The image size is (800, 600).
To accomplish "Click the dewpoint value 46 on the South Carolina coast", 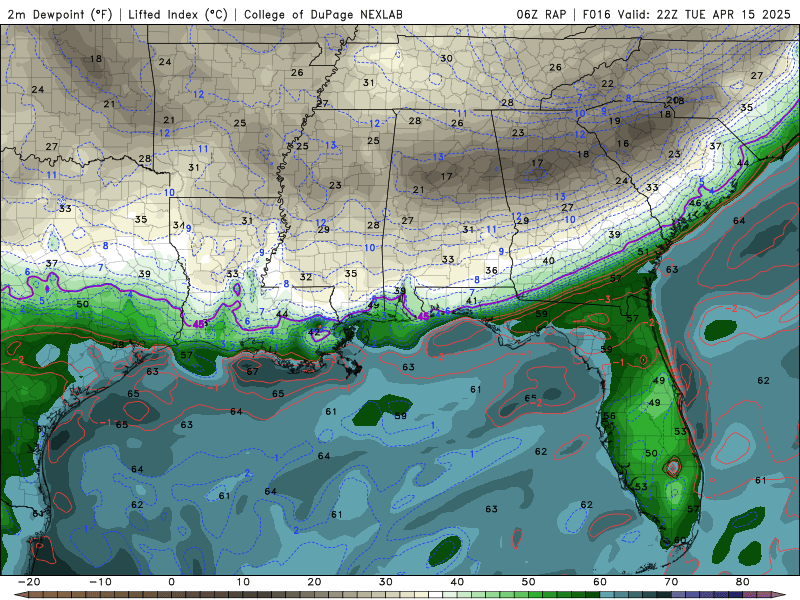I will click(x=695, y=203).
